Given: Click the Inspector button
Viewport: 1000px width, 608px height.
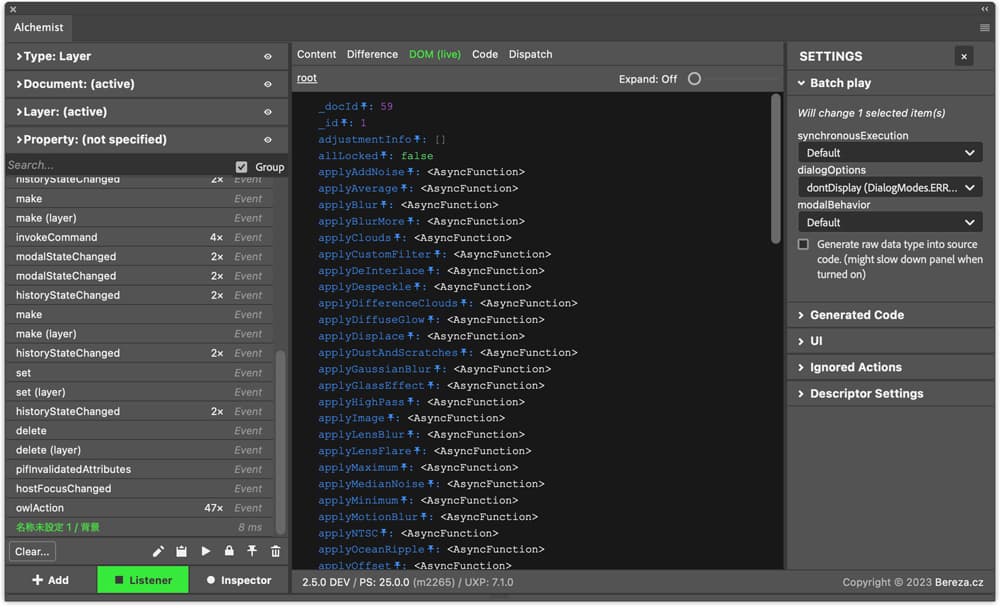Looking at the screenshot, I should coord(238,580).
